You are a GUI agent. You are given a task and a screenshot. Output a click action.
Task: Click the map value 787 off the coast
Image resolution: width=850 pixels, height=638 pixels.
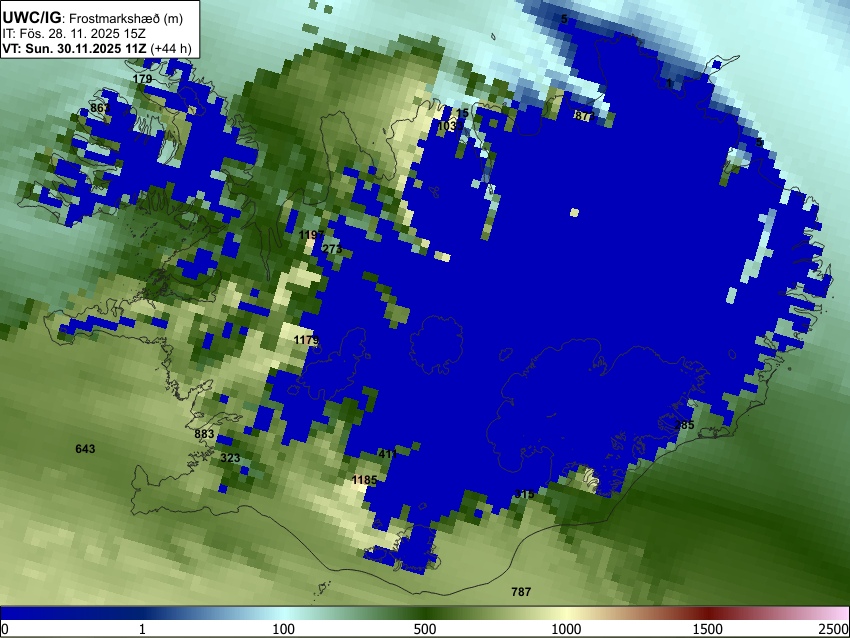coord(521,592)
